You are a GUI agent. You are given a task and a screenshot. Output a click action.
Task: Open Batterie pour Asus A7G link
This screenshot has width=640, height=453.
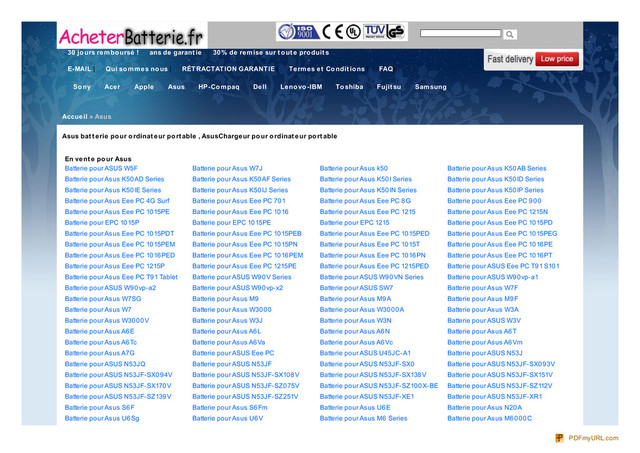point(100,353)
